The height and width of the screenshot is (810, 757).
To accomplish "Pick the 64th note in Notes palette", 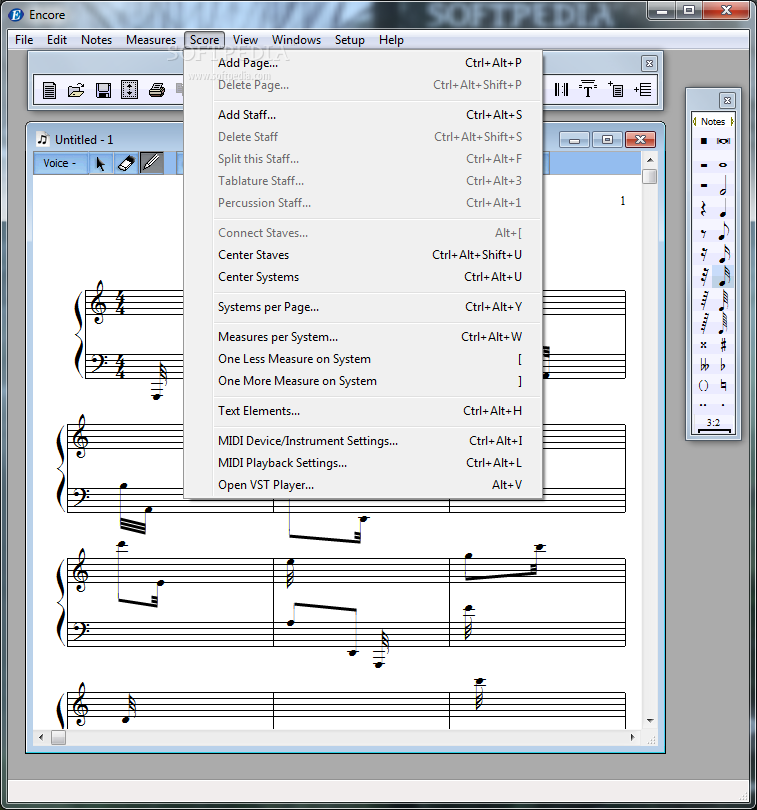I will (x=723, y=300).
